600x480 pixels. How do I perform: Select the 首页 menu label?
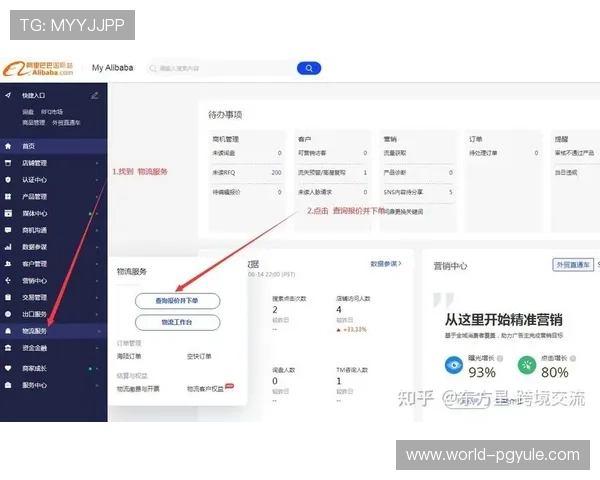click(28, 146)
